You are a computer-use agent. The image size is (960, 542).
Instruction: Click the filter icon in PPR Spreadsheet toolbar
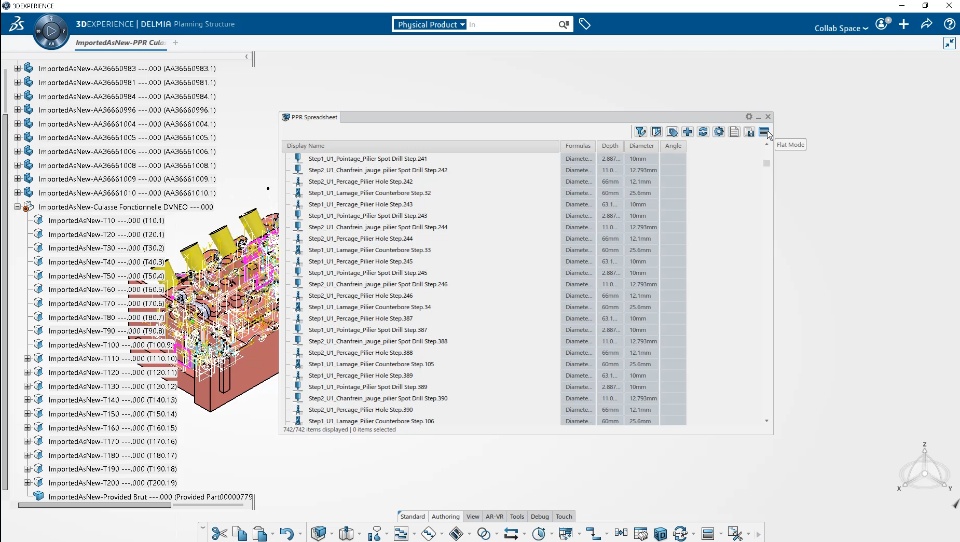coord(640,132)
